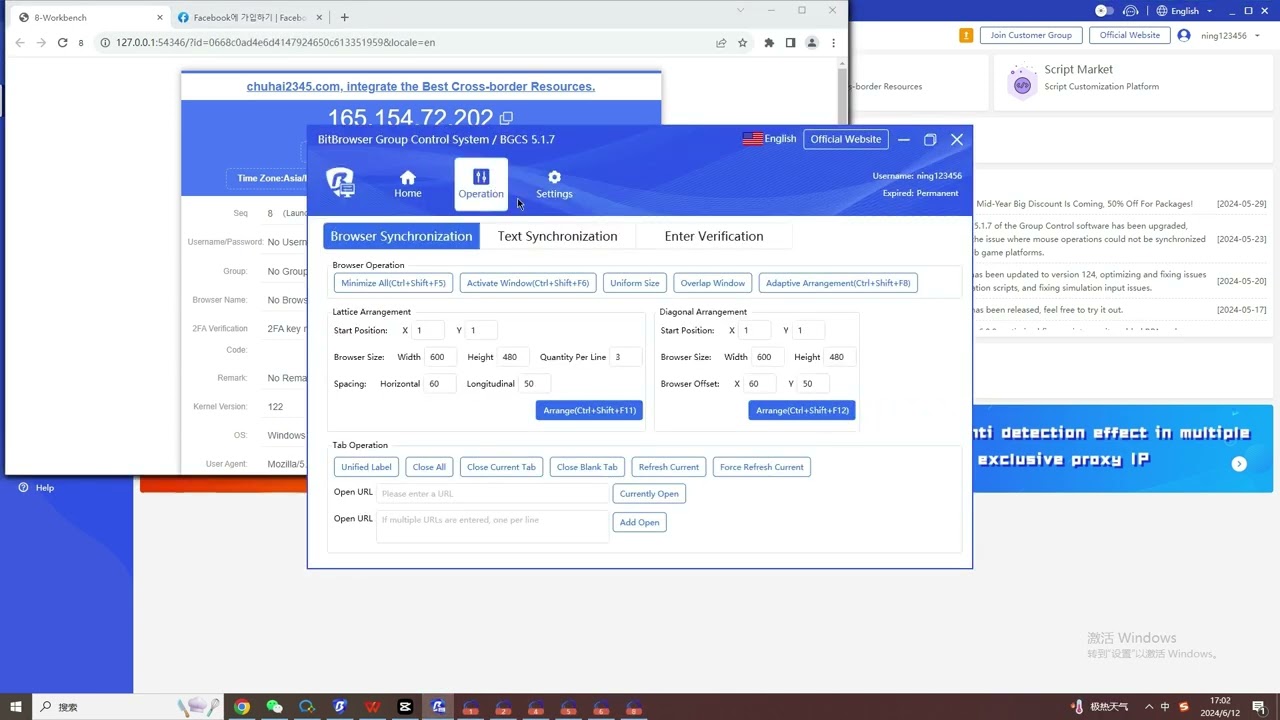The image size is (1280, 720).
Task: Open the Home section in BGCS
Action: point(408,185)
